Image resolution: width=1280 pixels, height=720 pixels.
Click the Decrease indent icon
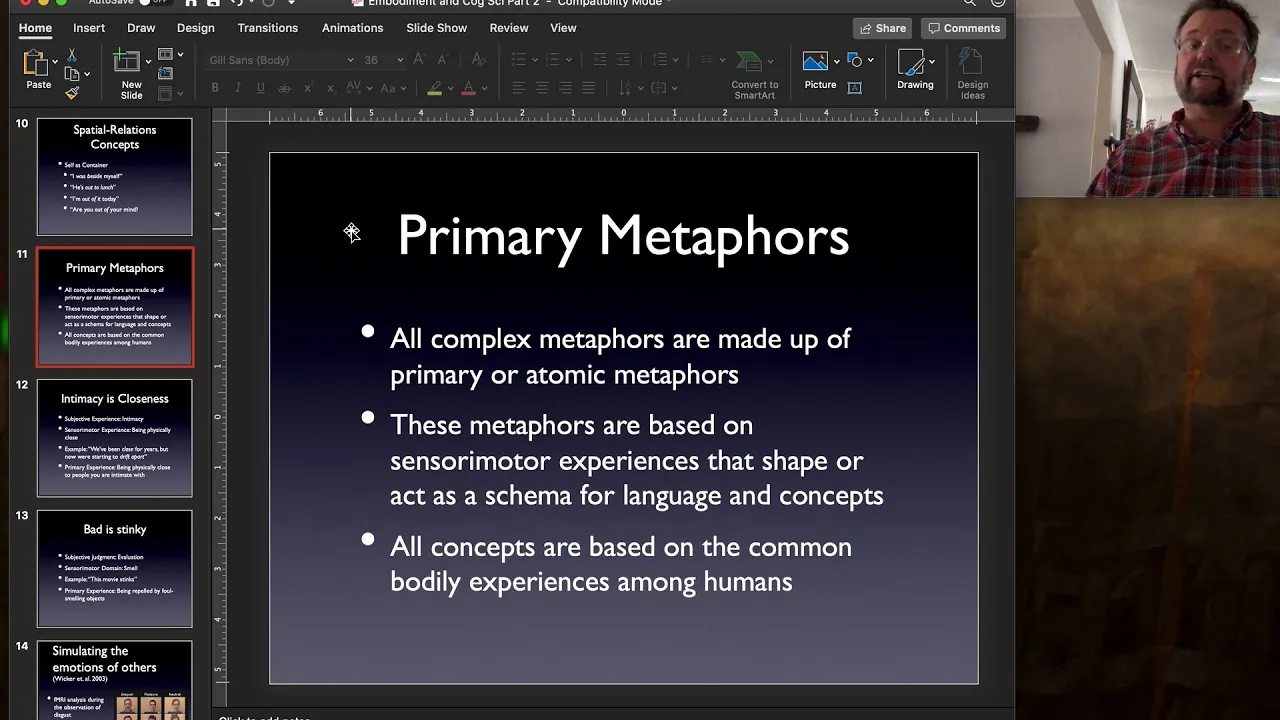coord(600,60)
